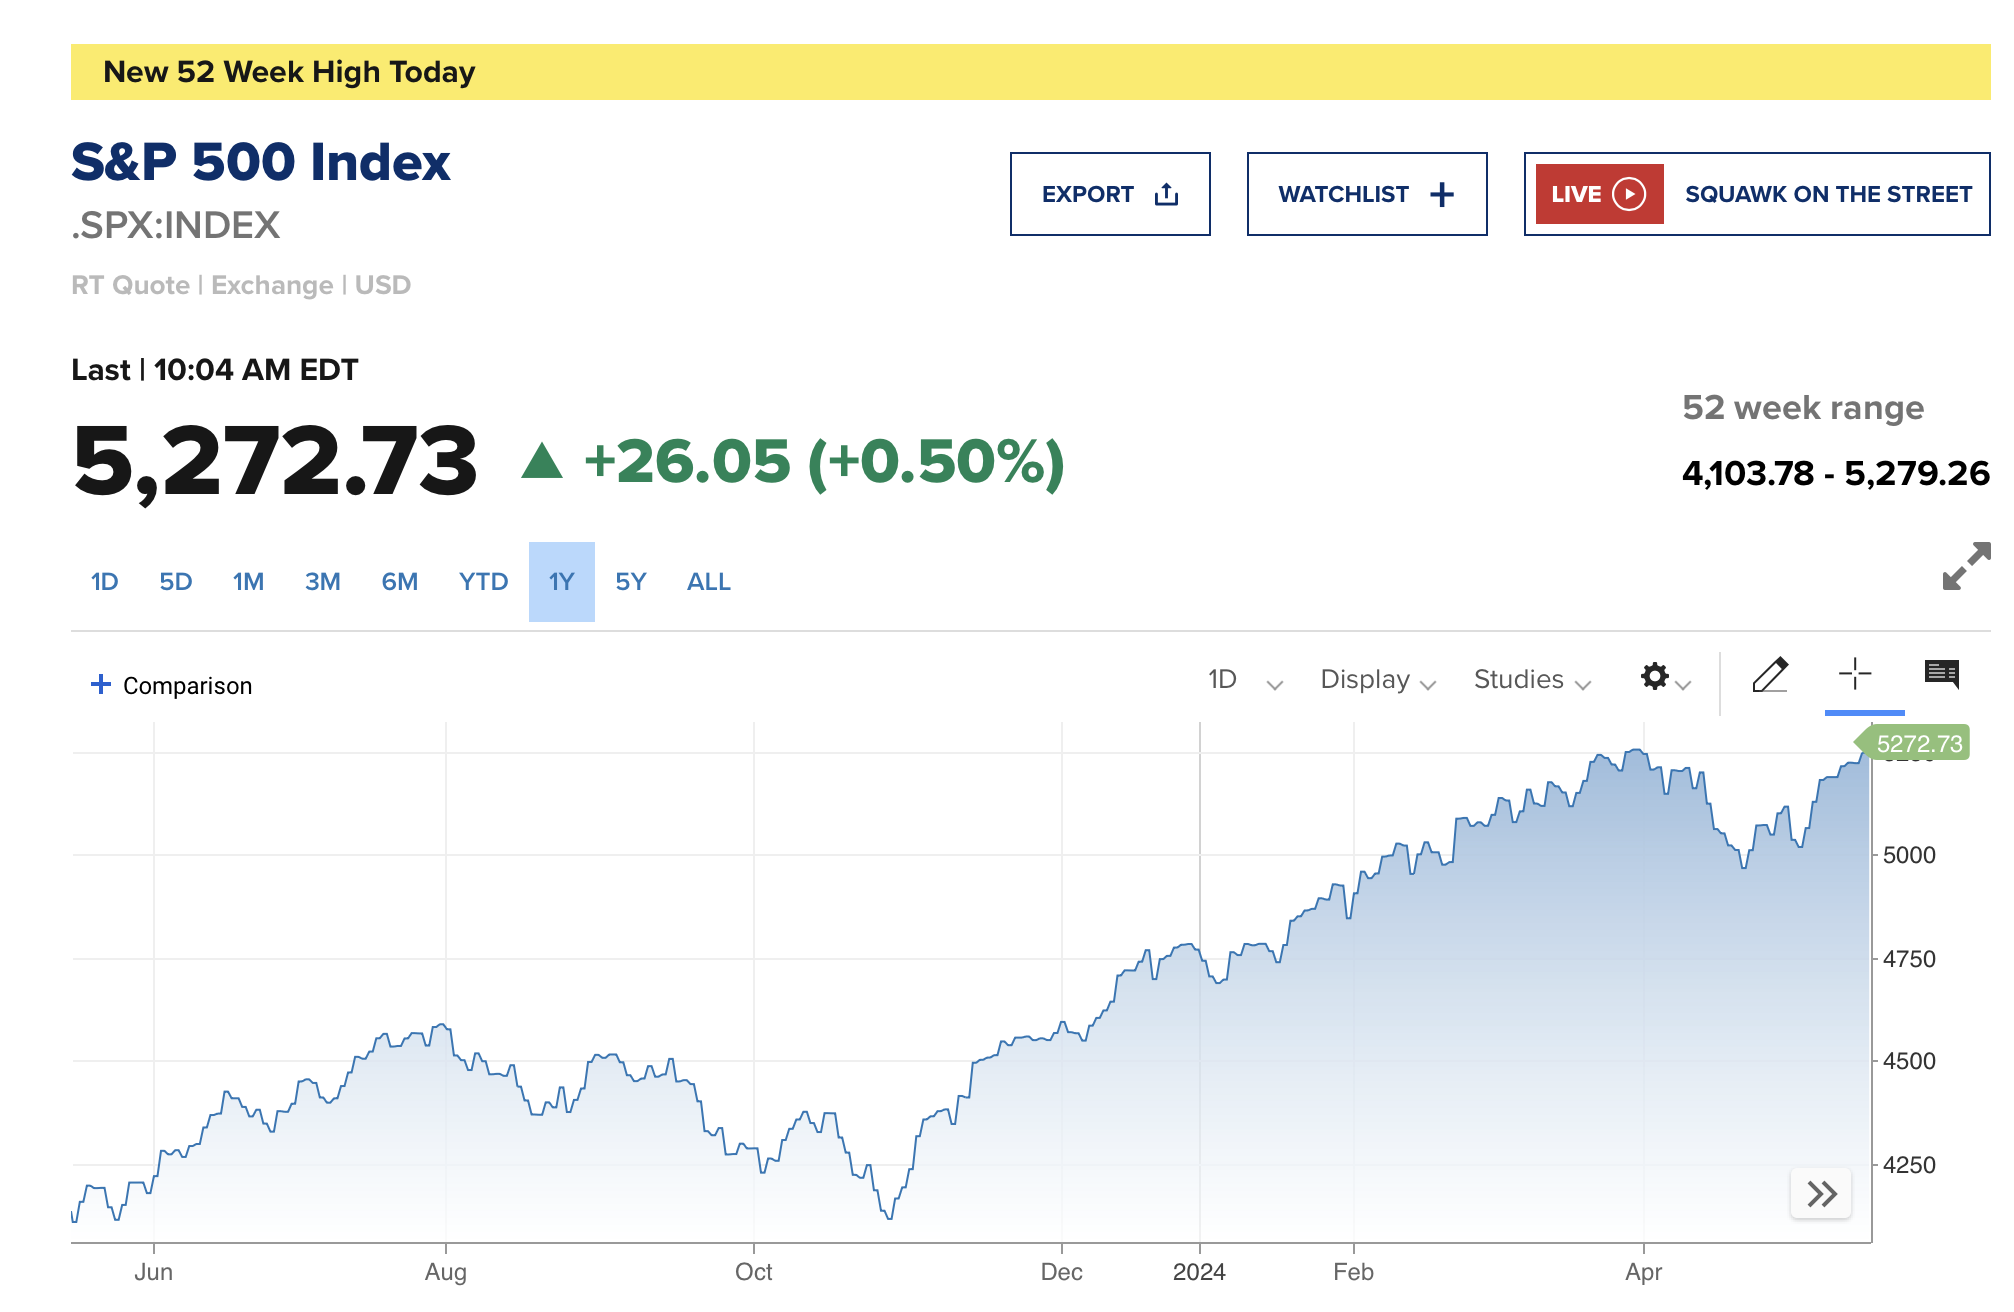
Task: Open chart settings gear icon
Action: (x=1656, y=677)
